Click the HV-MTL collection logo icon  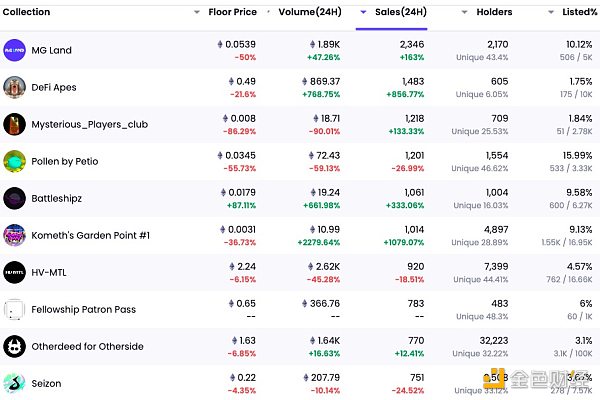click(15, 272)
